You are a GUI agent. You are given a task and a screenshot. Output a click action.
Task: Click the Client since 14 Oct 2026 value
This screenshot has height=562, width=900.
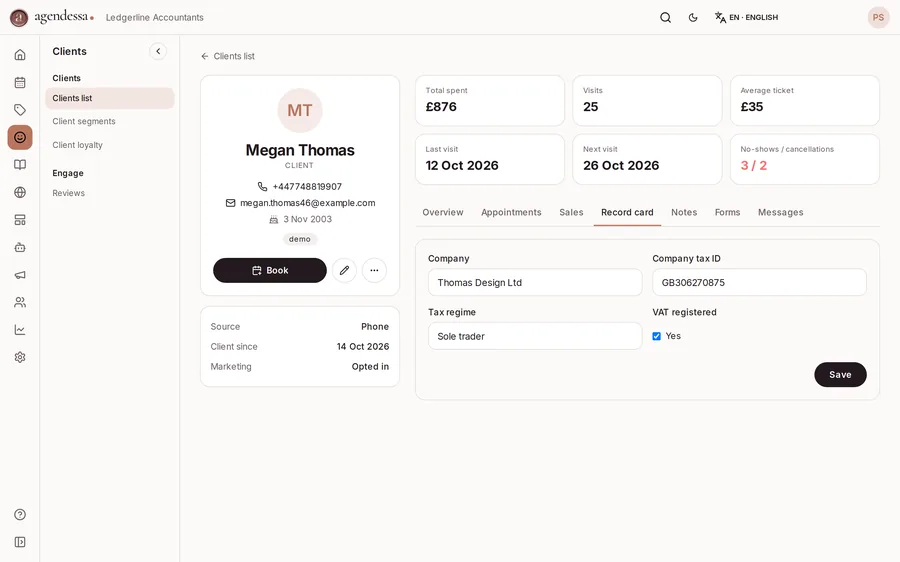363,347
